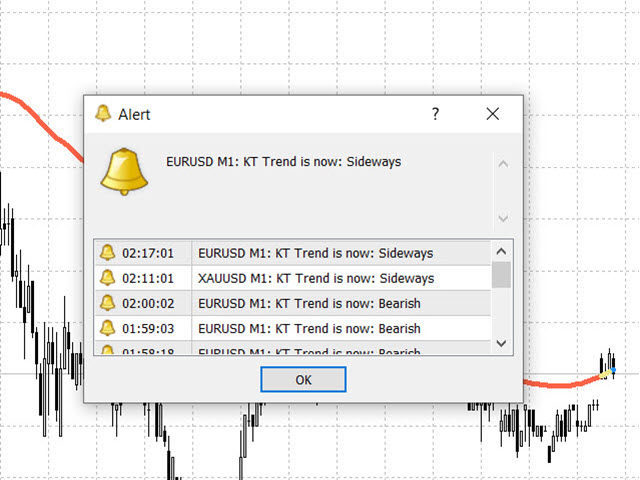Click message pane up scroll arrow
Viewport: 640px width, 480px height.
click(503, 164)
